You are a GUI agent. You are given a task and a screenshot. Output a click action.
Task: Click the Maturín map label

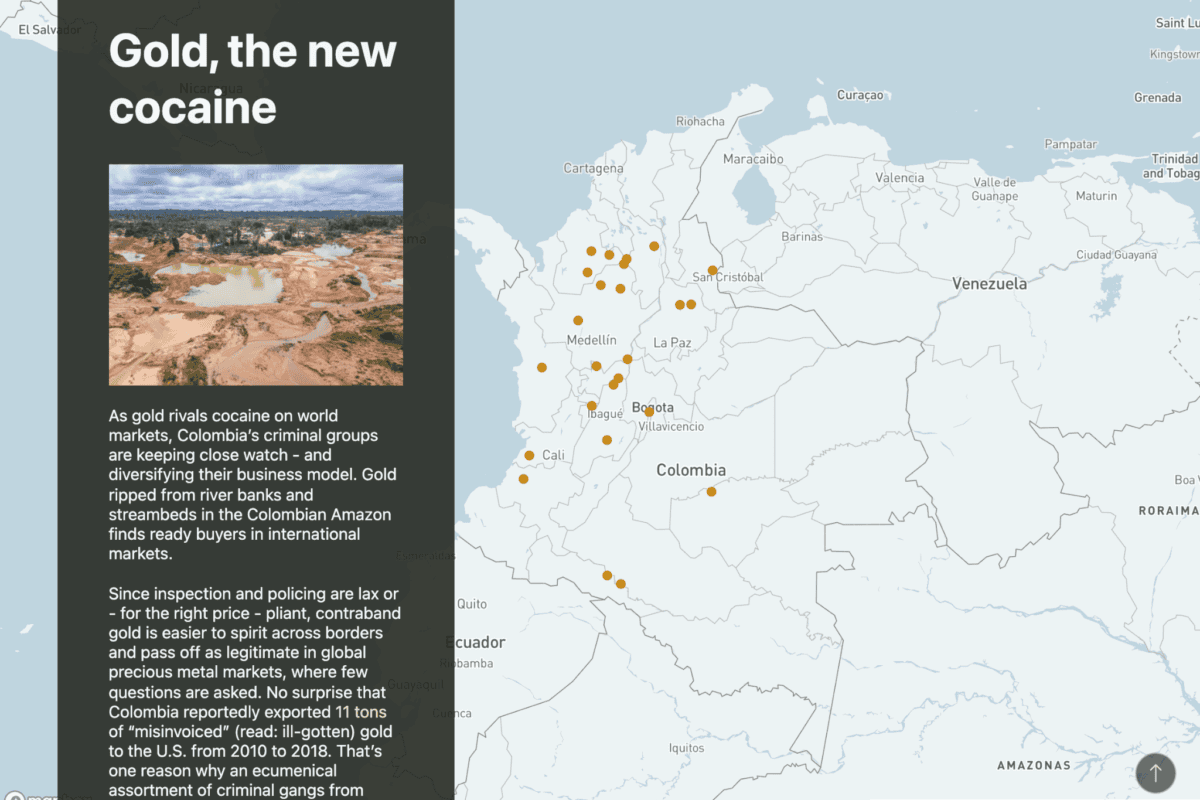pos(1097,196)
